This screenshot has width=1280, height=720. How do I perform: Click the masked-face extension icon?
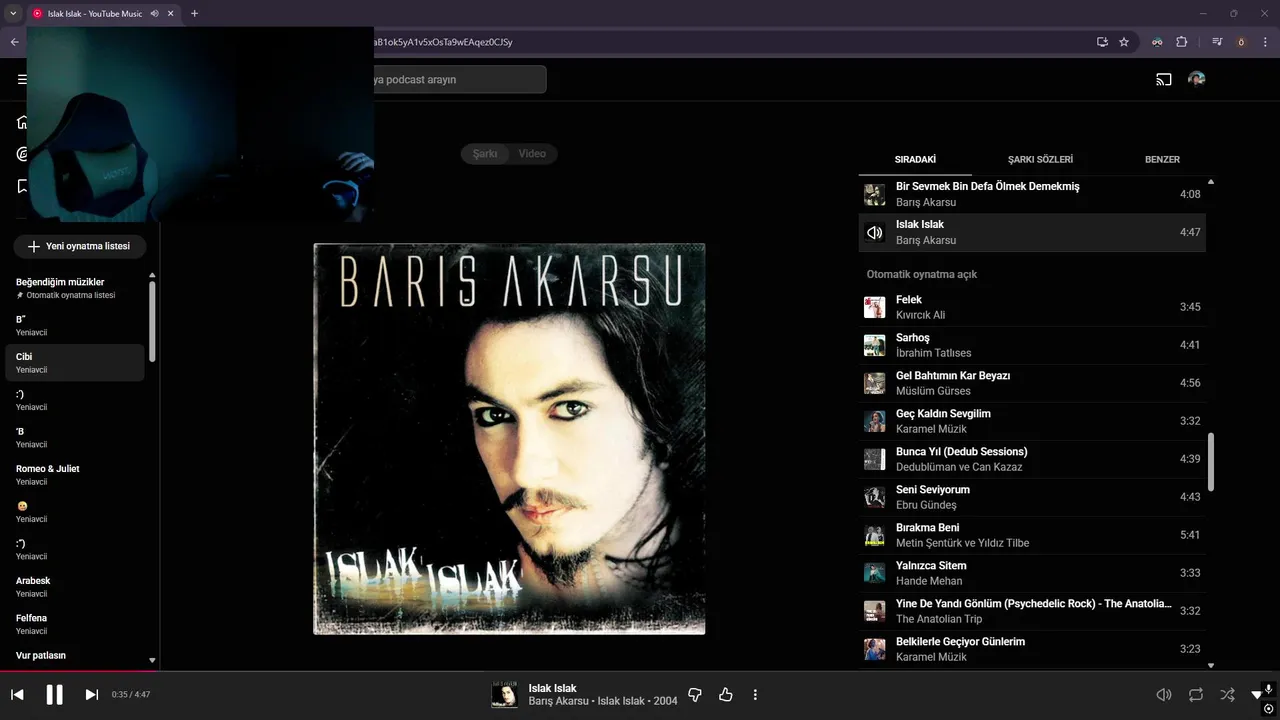click(1157, 42)
